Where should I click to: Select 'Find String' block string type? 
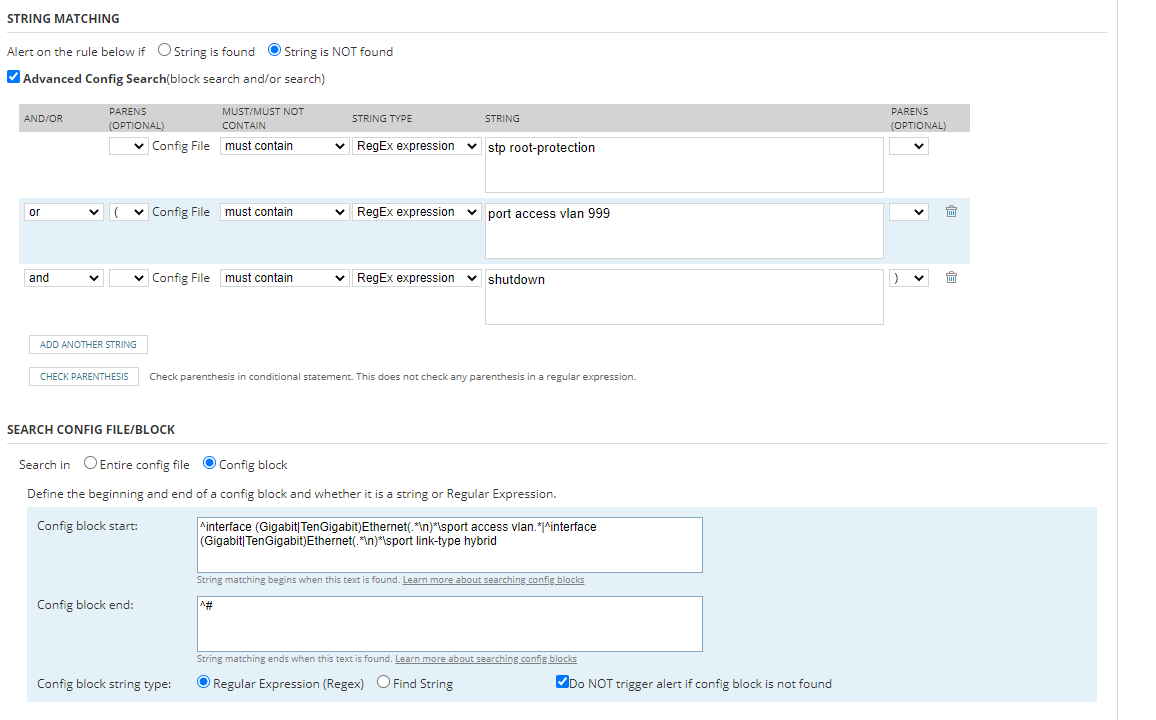click(383, 682)
